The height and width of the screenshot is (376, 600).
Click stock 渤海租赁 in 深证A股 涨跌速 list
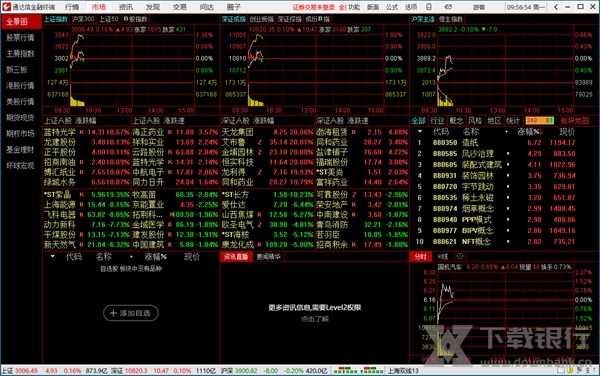coord(332,132)
